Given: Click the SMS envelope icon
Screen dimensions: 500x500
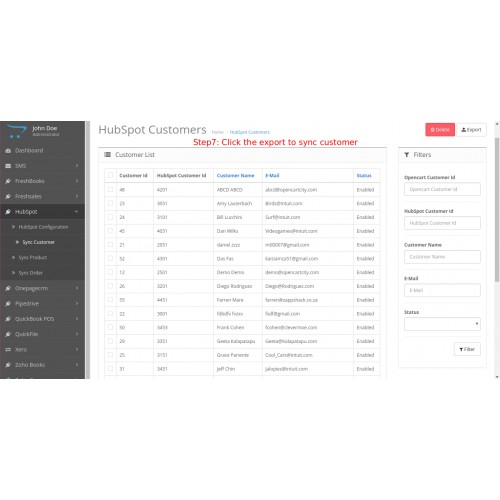Looking at the screenshot, I should tap(8, 166).
